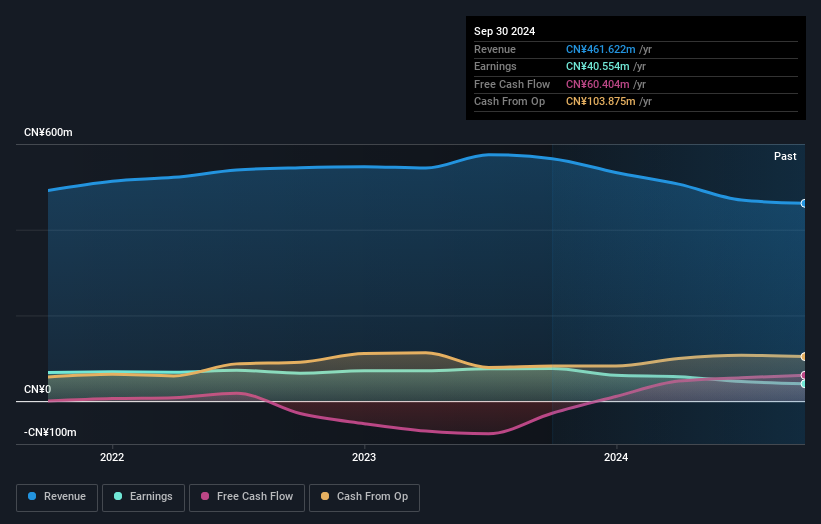Image resolution: width=821 pixels, height=524 pixels.
Task: Click the Cash From Op tooltip label
Action: pos(509,102)
